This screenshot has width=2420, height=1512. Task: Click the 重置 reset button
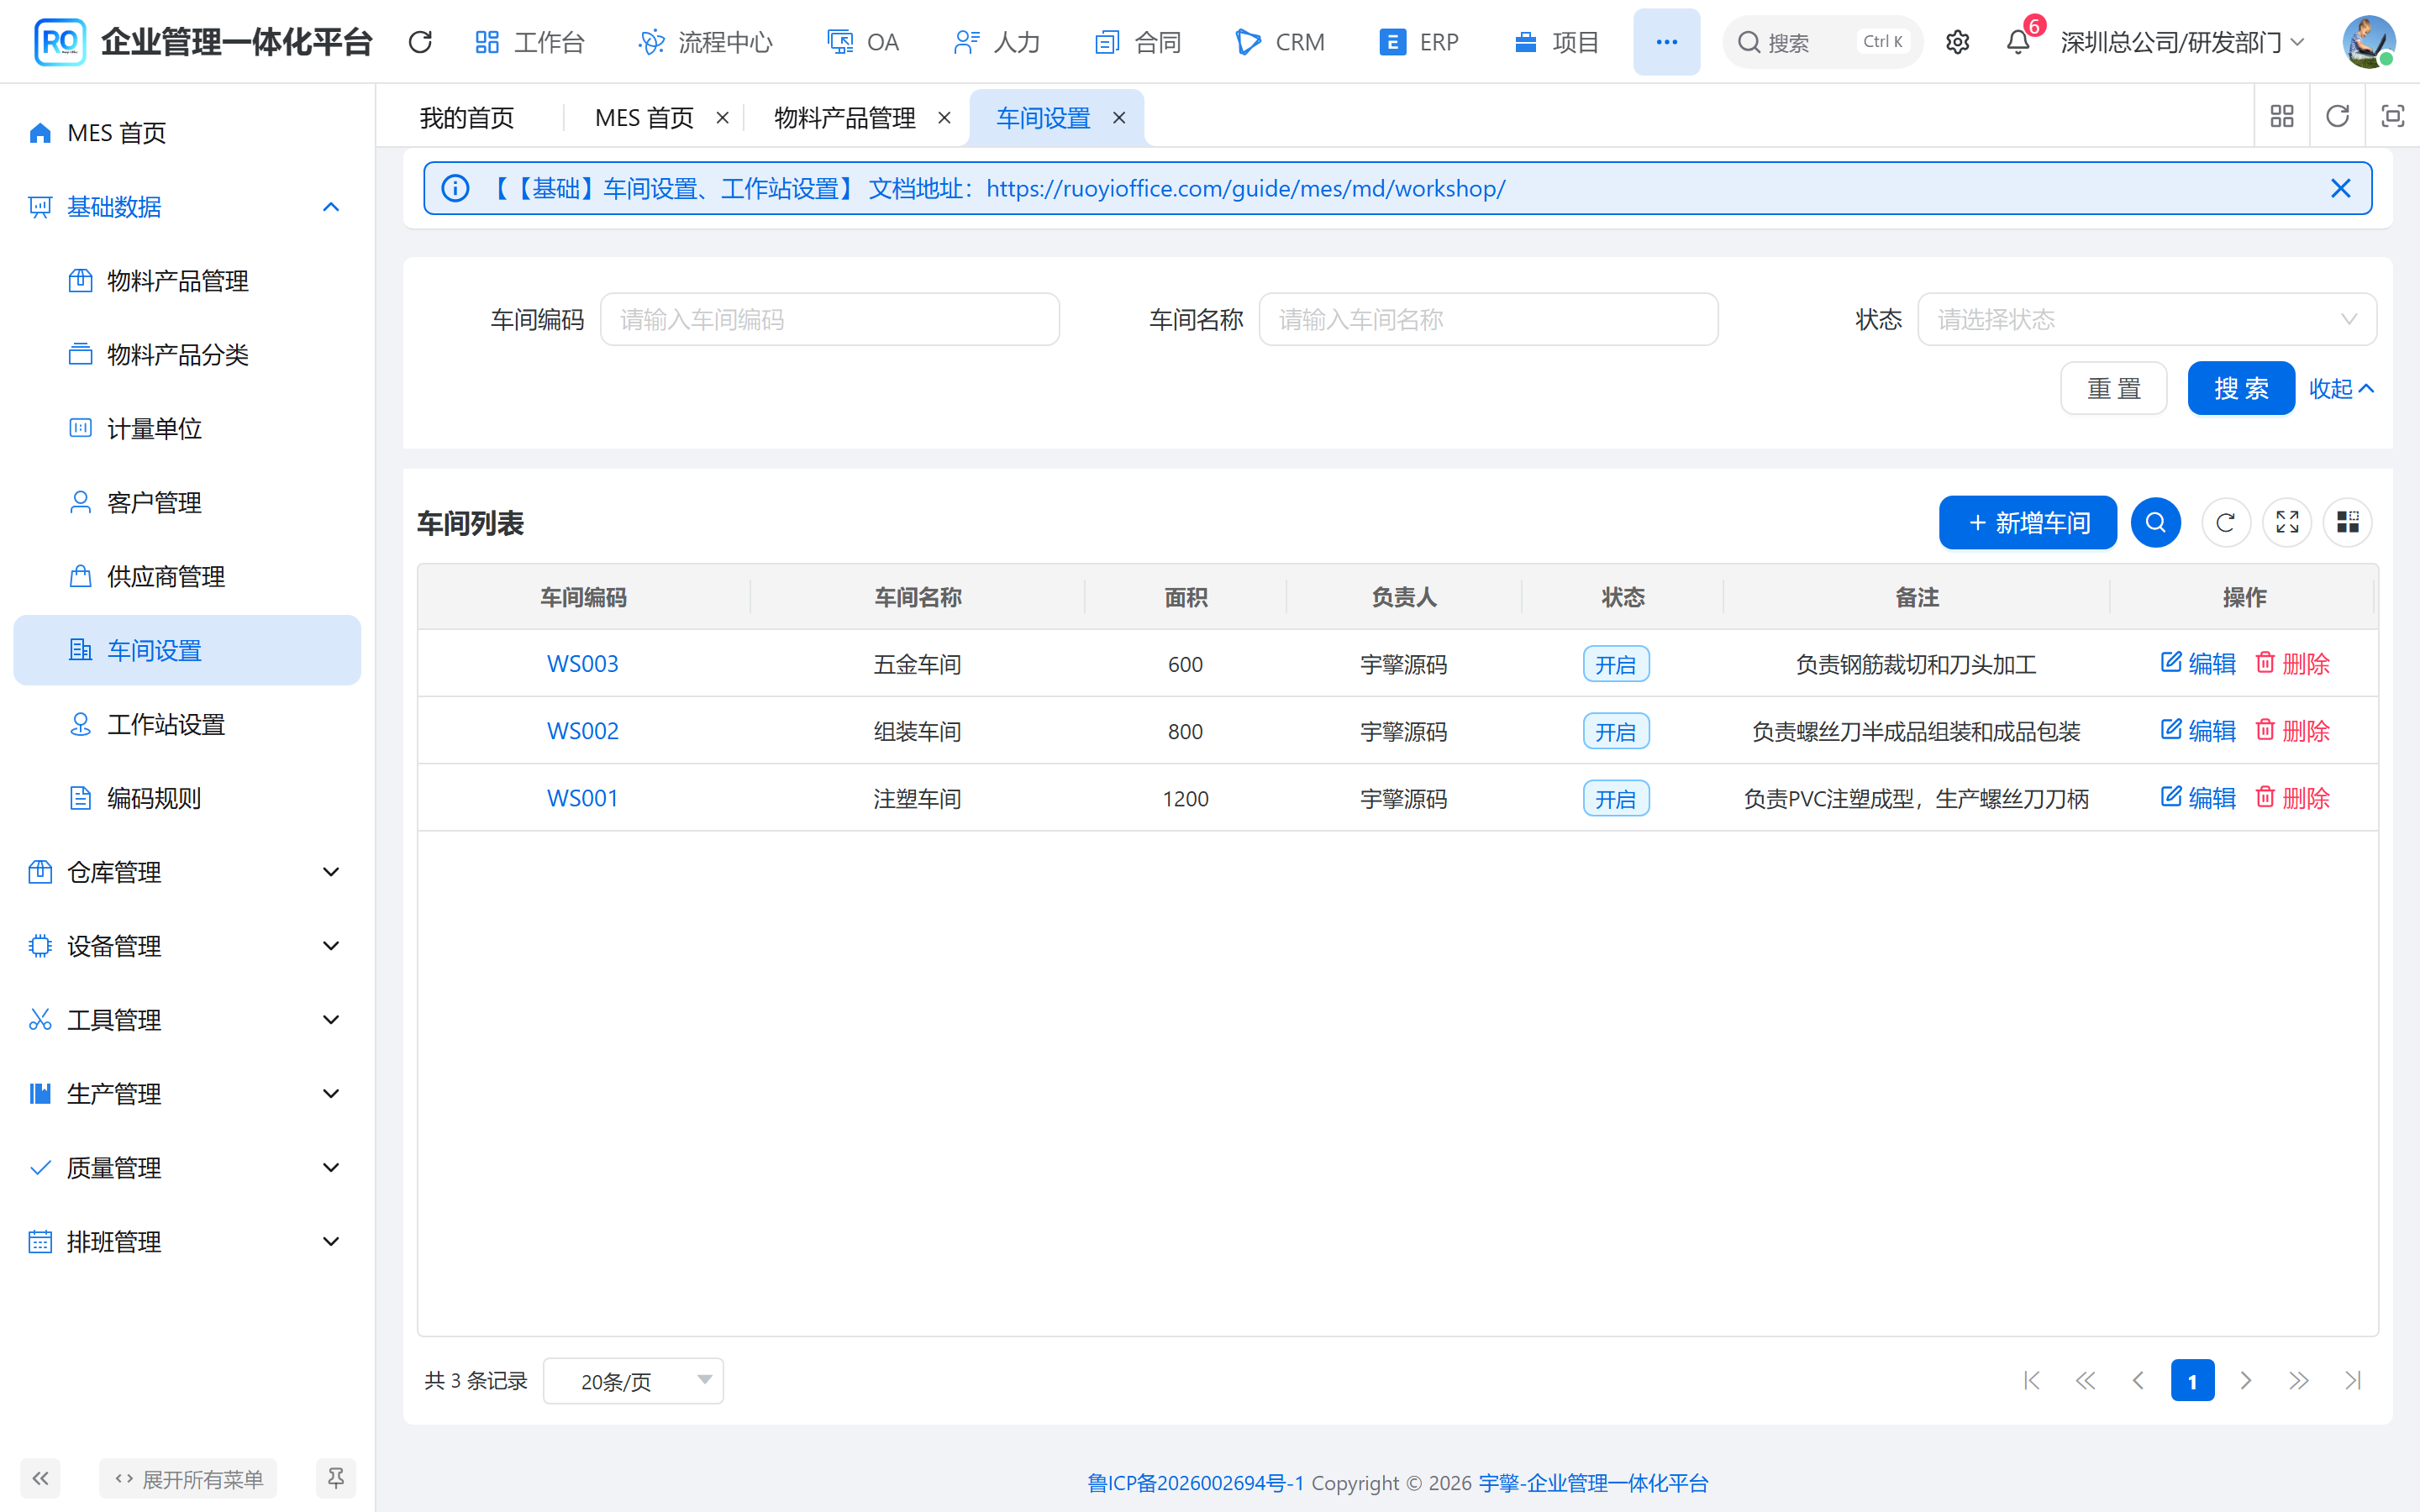tap(2113, 388)
